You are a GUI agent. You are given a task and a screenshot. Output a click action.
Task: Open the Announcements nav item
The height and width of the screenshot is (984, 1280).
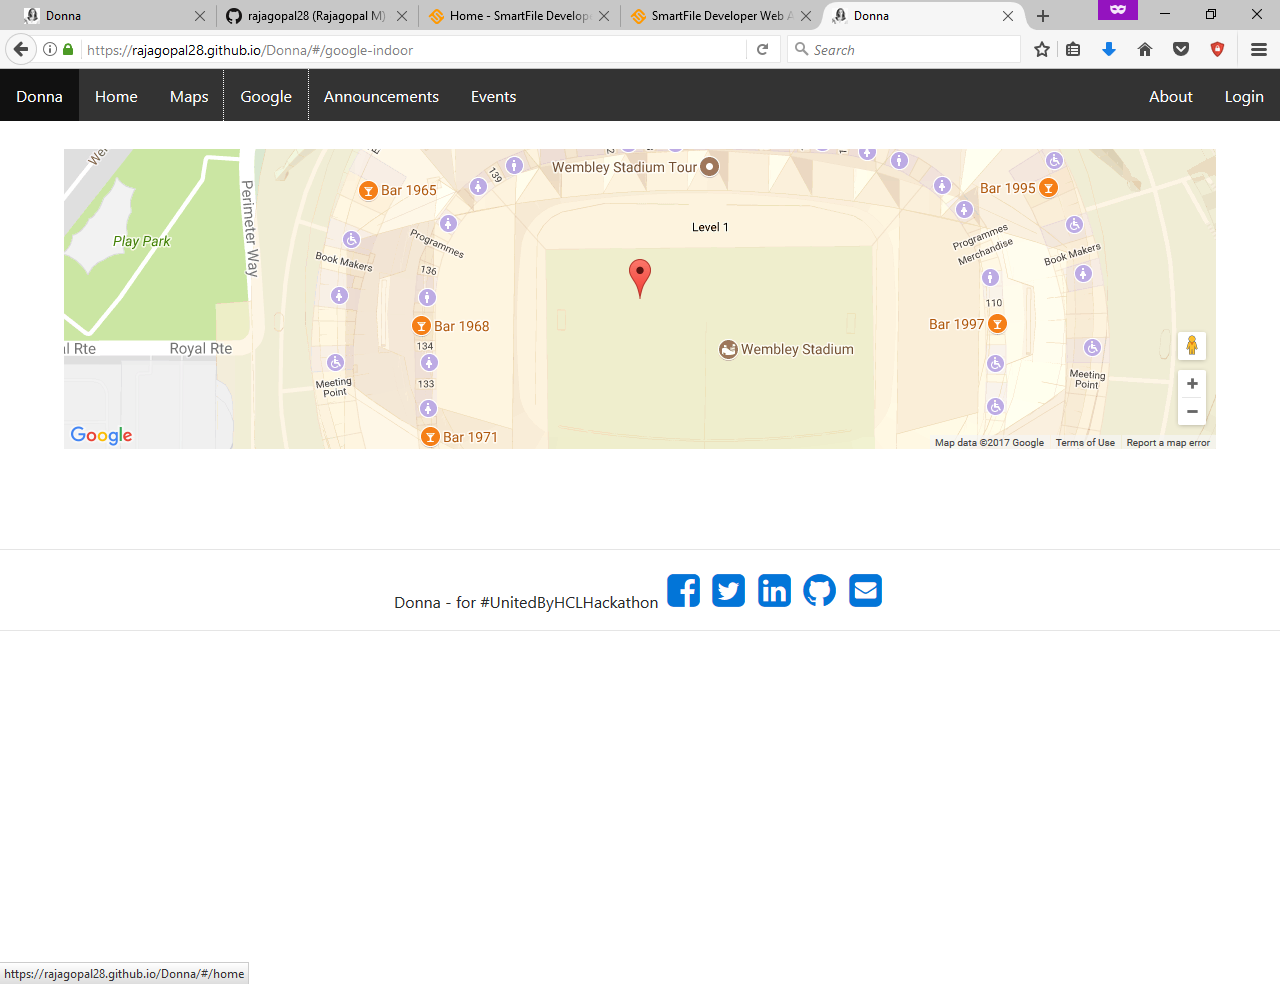coord(381,96)
